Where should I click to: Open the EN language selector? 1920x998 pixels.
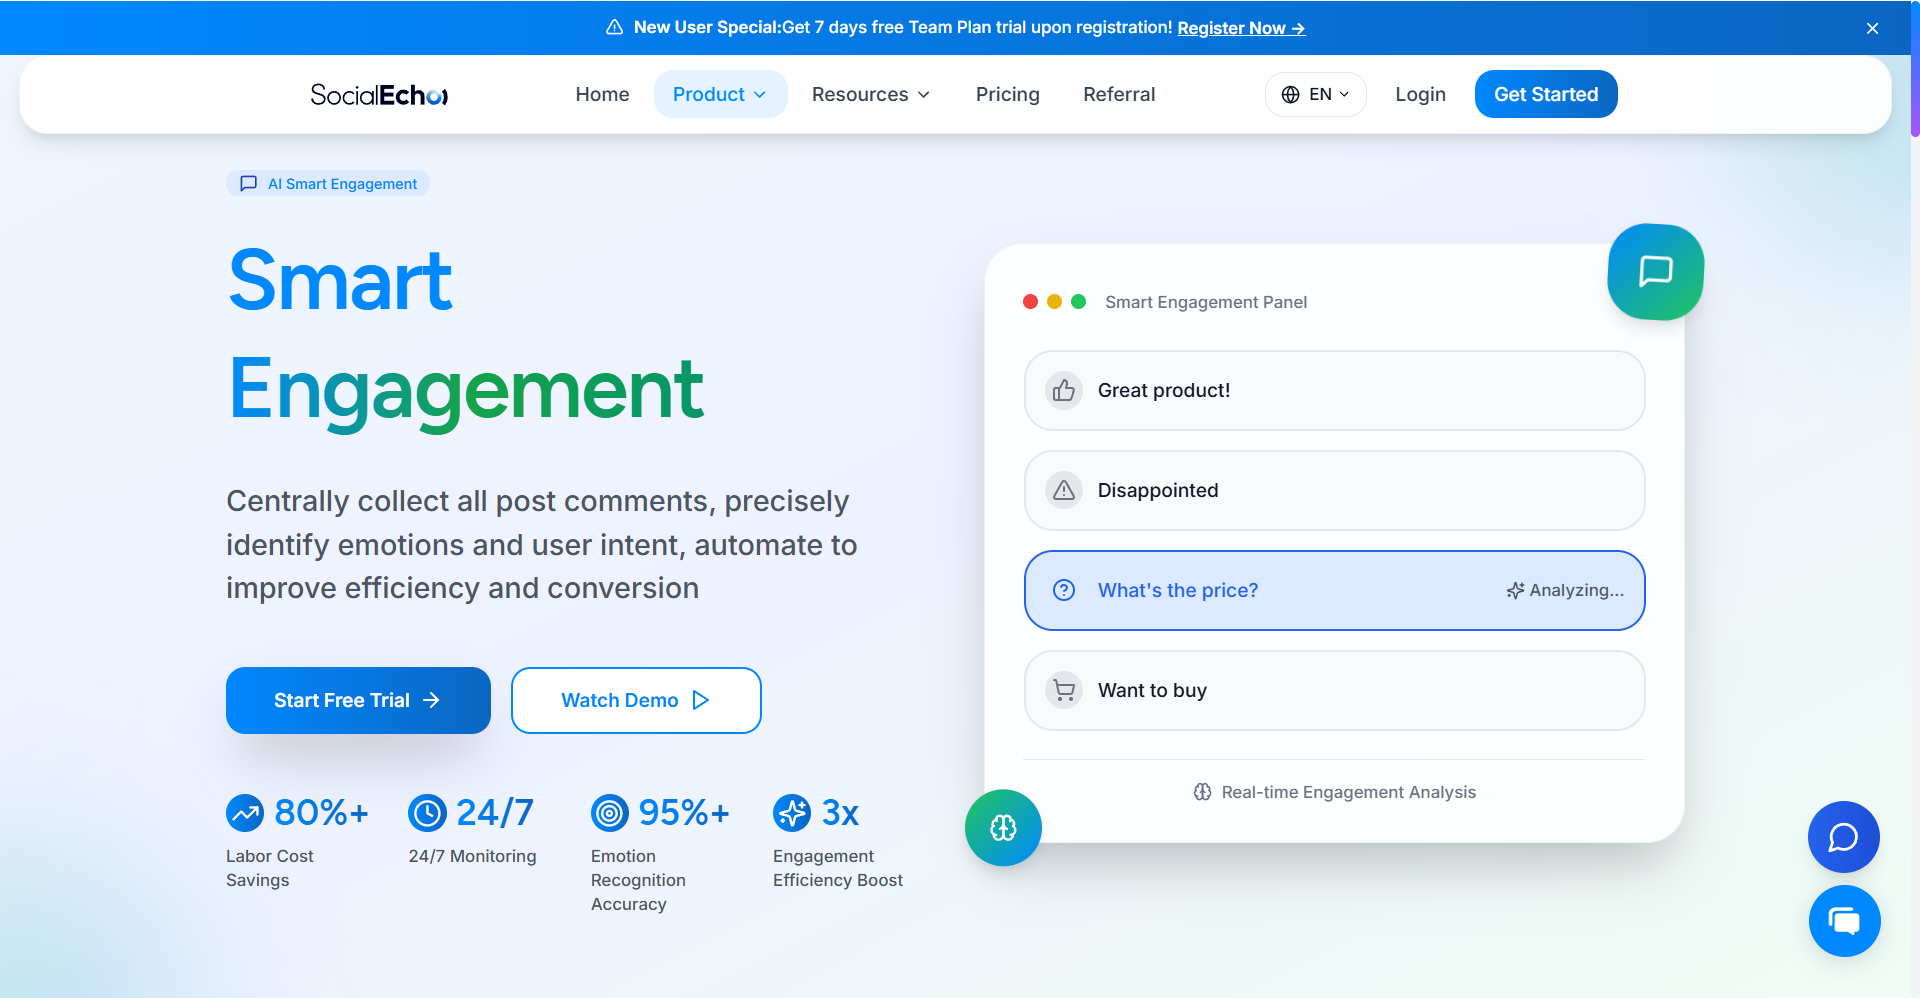pyautogui.click(x=1315, y=94)
